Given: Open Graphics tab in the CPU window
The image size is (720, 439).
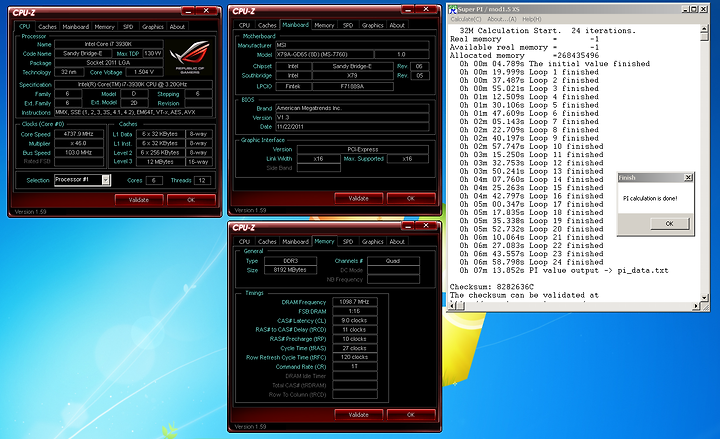Looking at the screenshot, I should [x=153, y=27].
